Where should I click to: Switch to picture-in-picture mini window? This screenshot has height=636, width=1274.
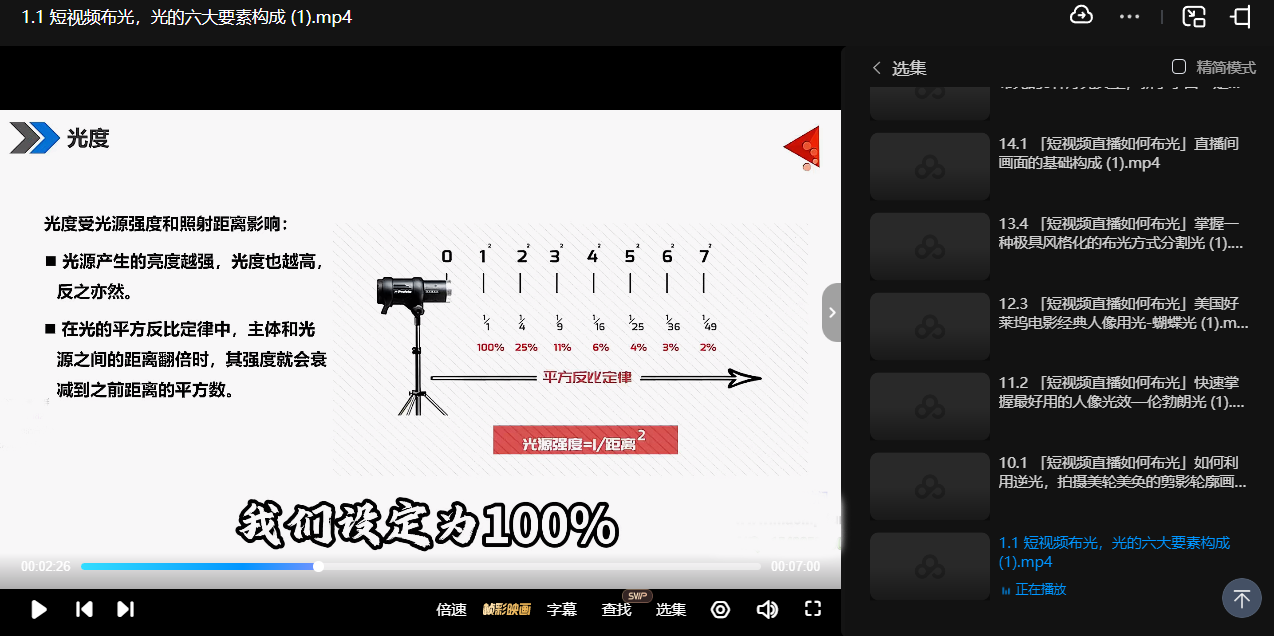(1194, 16)
